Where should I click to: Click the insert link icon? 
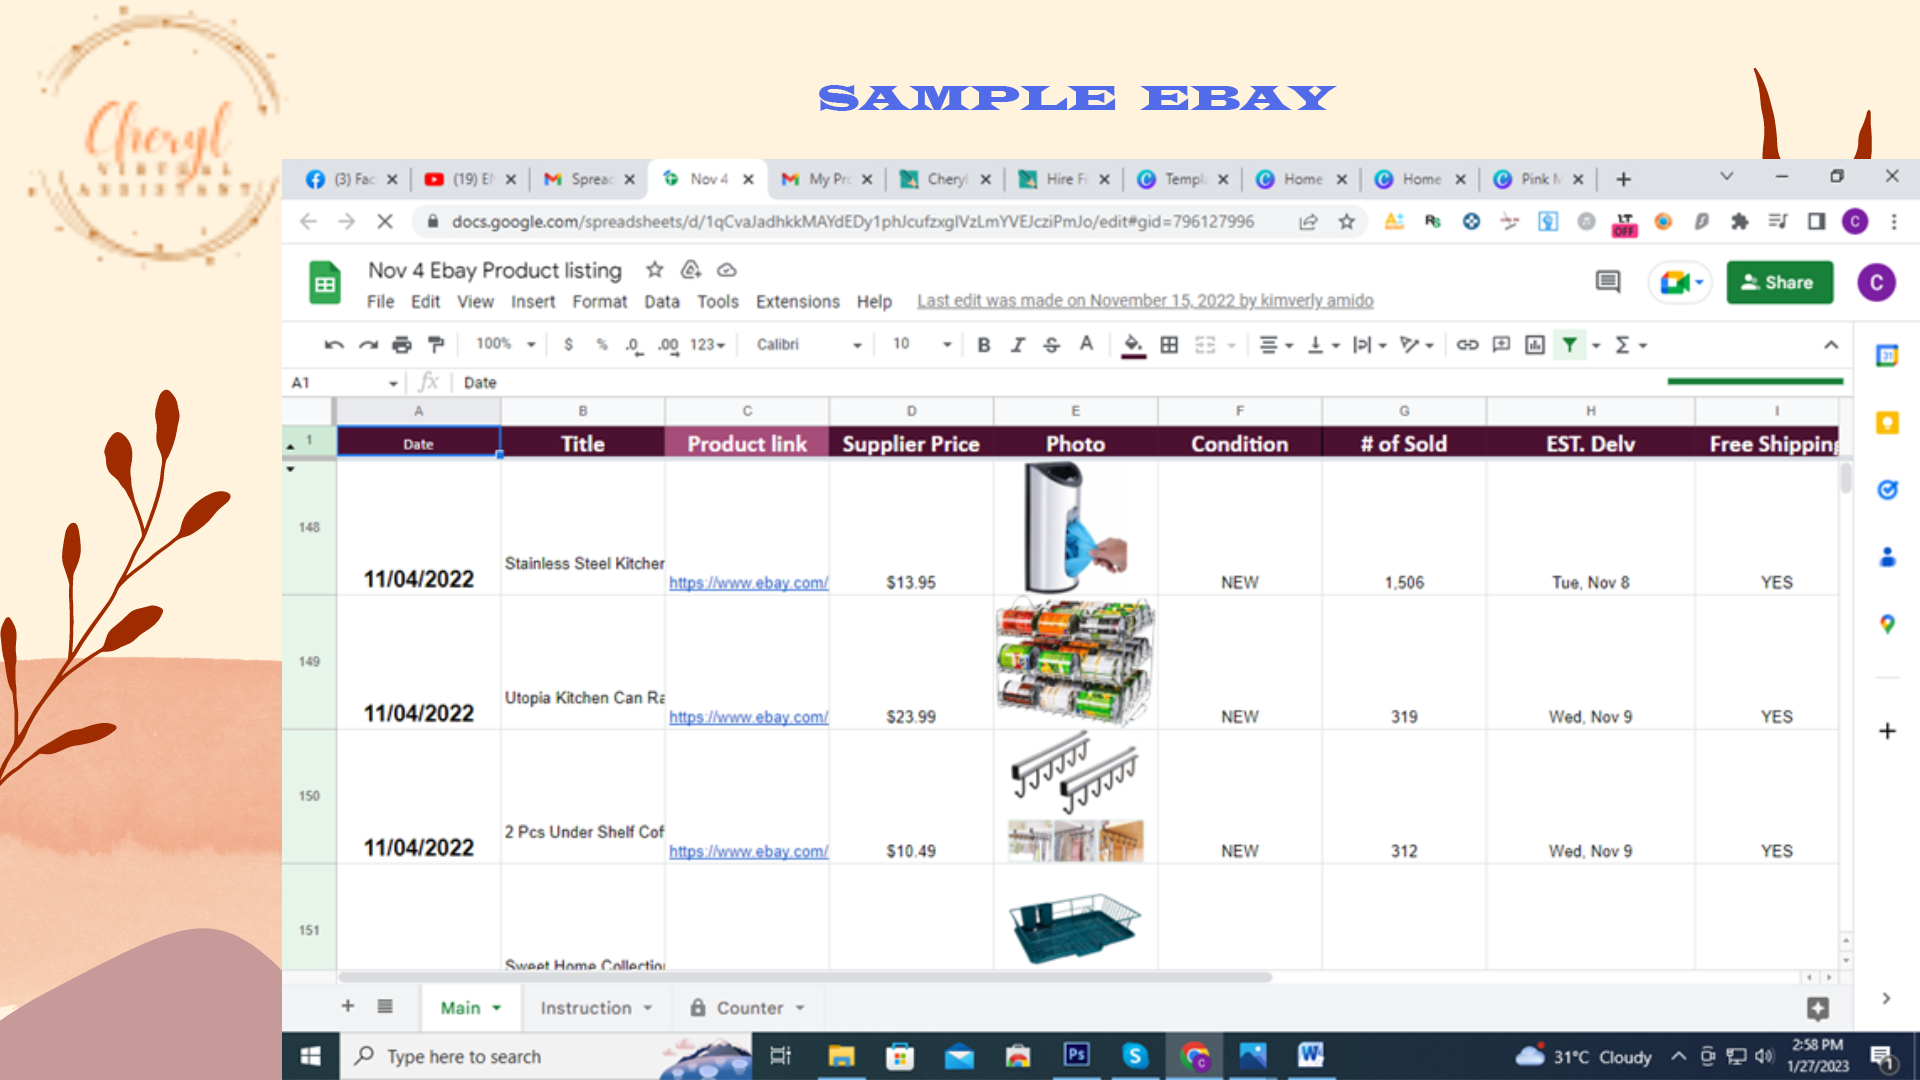click(x=1467, y=345)
